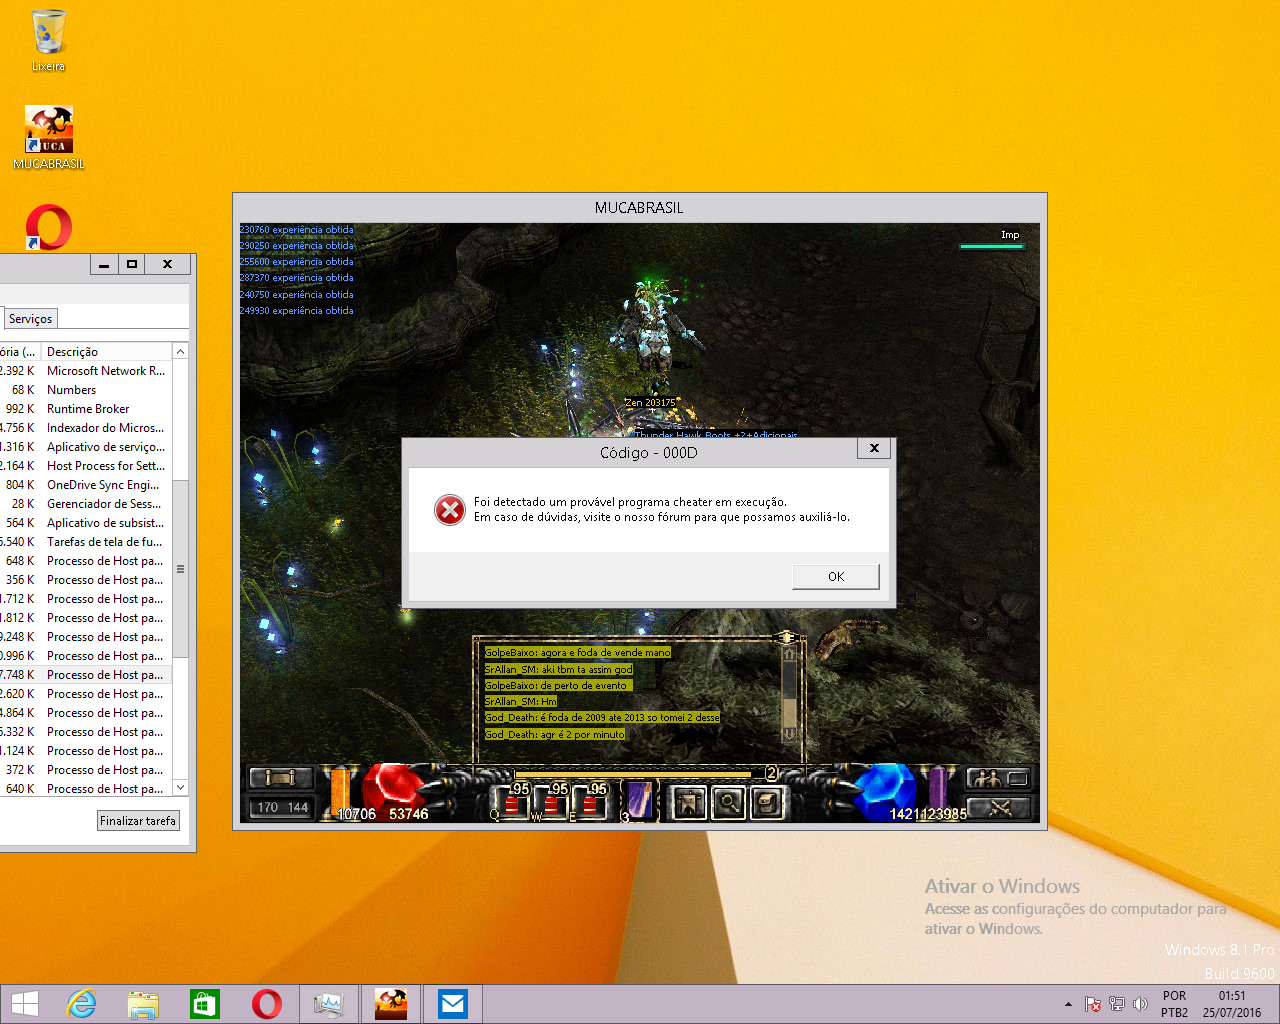Image resolution: width=1280 pixels, height=1024 pixels.
Task: Open the character info icon in game HUD
Action: pos(689,802)
